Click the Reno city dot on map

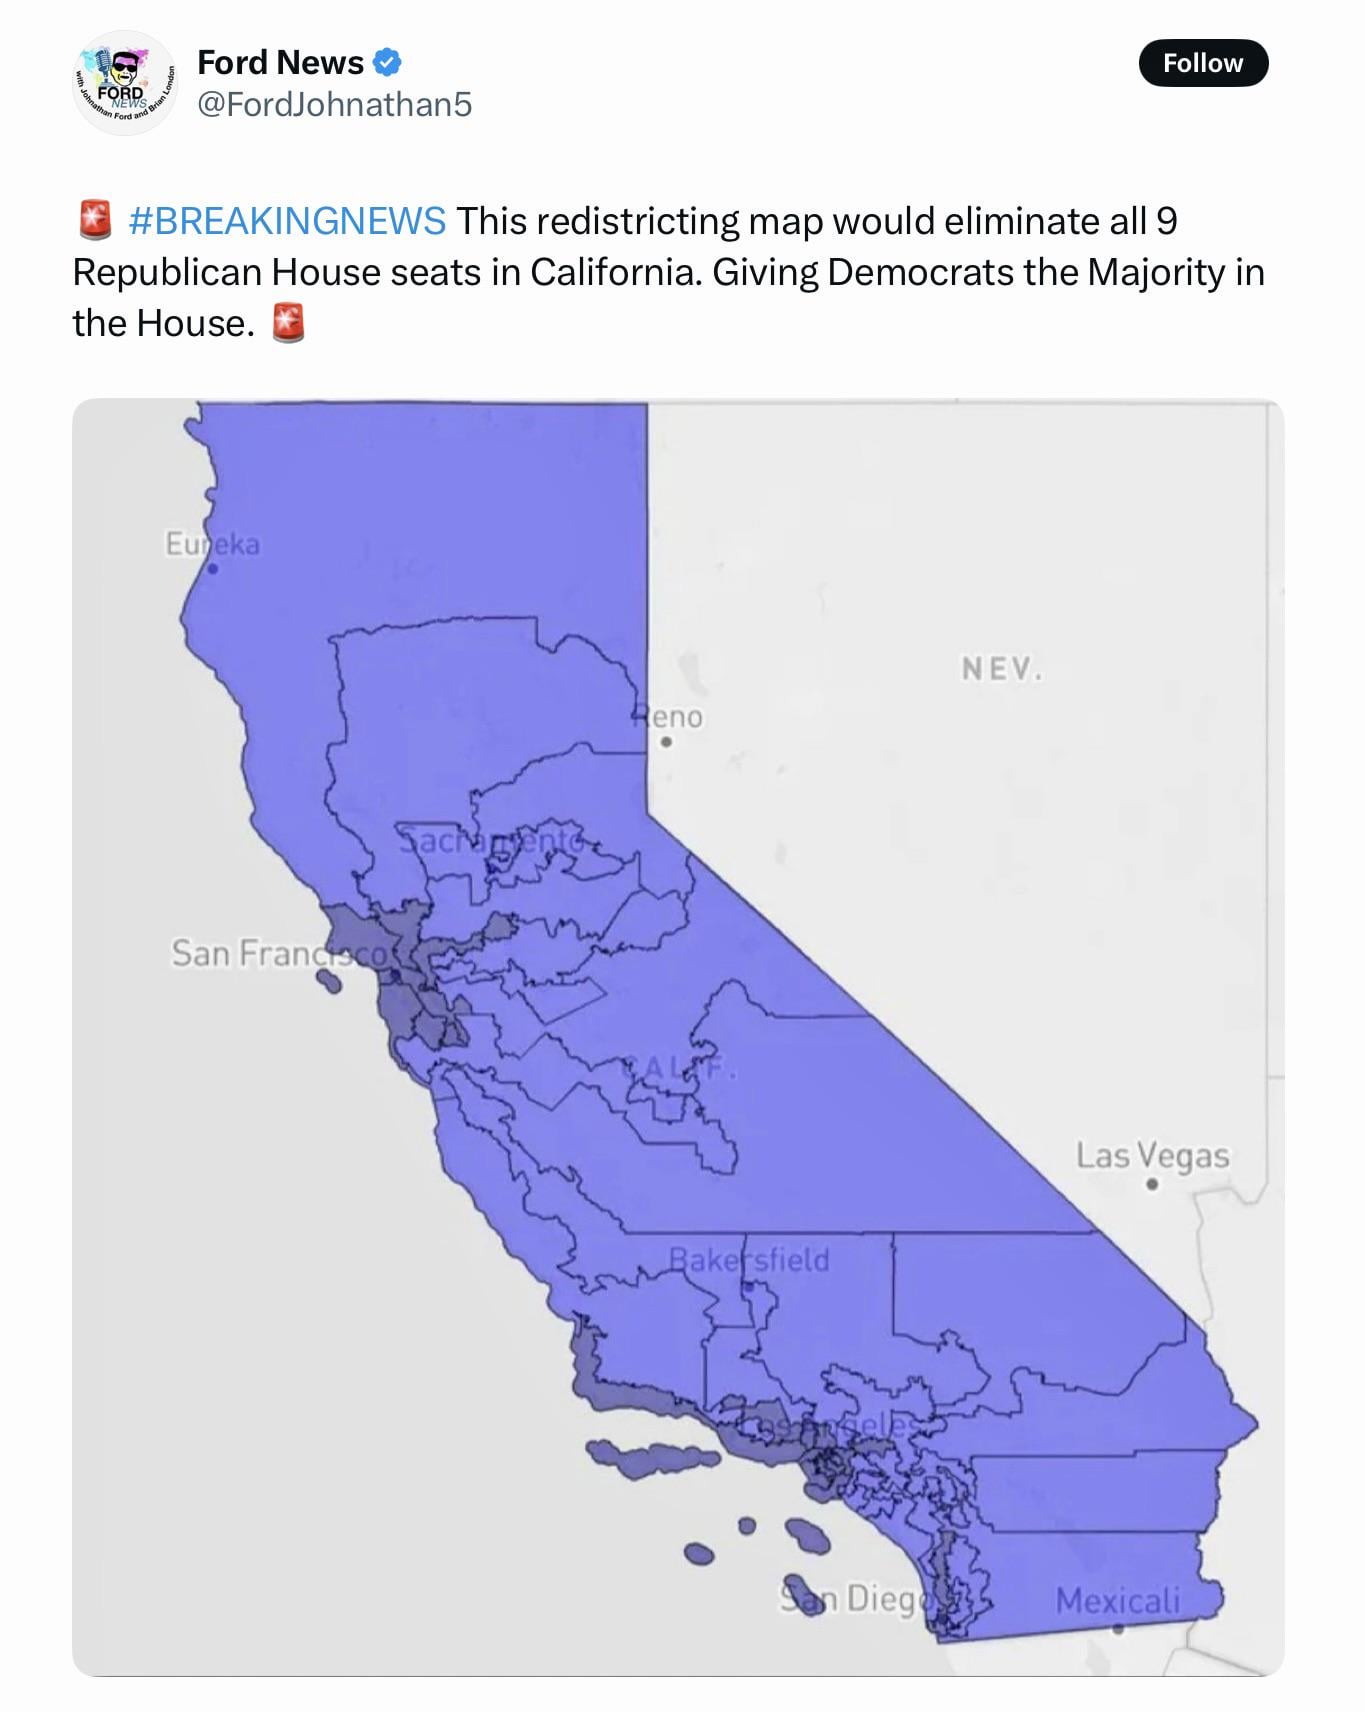click(666, 742)
